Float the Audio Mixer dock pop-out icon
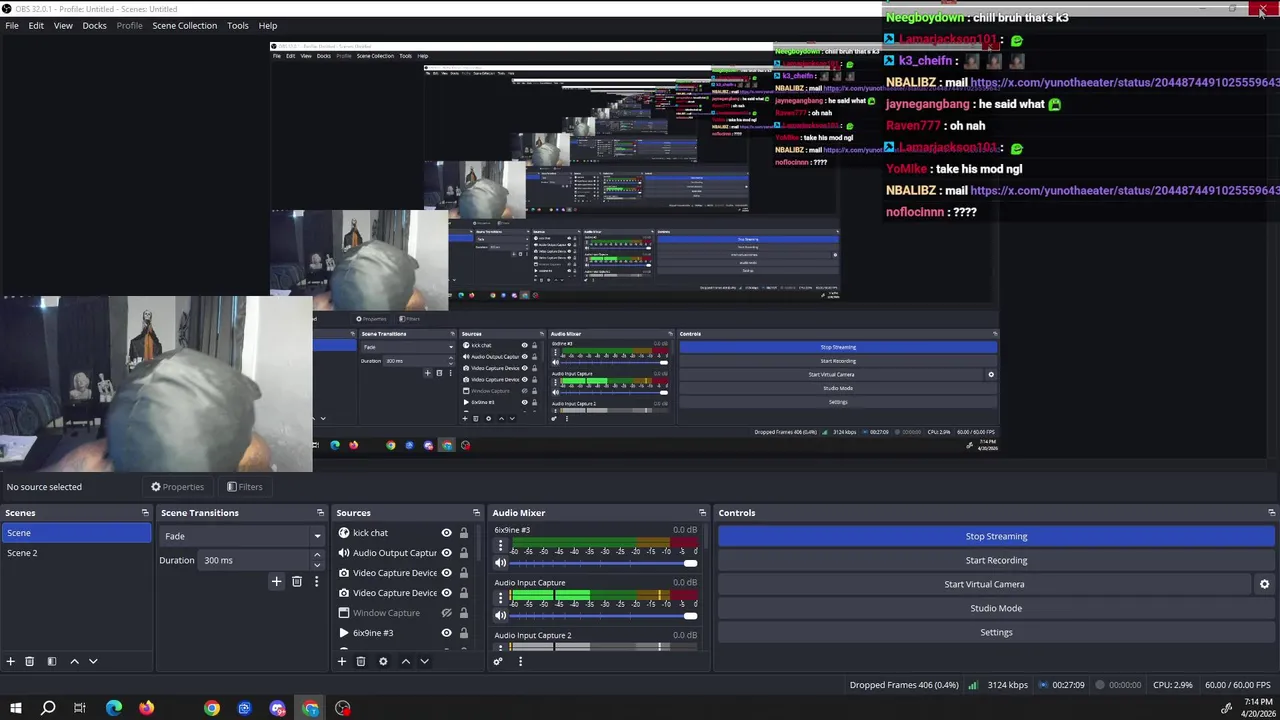This screenshot has width=1280, height=720. pos(702,513)
